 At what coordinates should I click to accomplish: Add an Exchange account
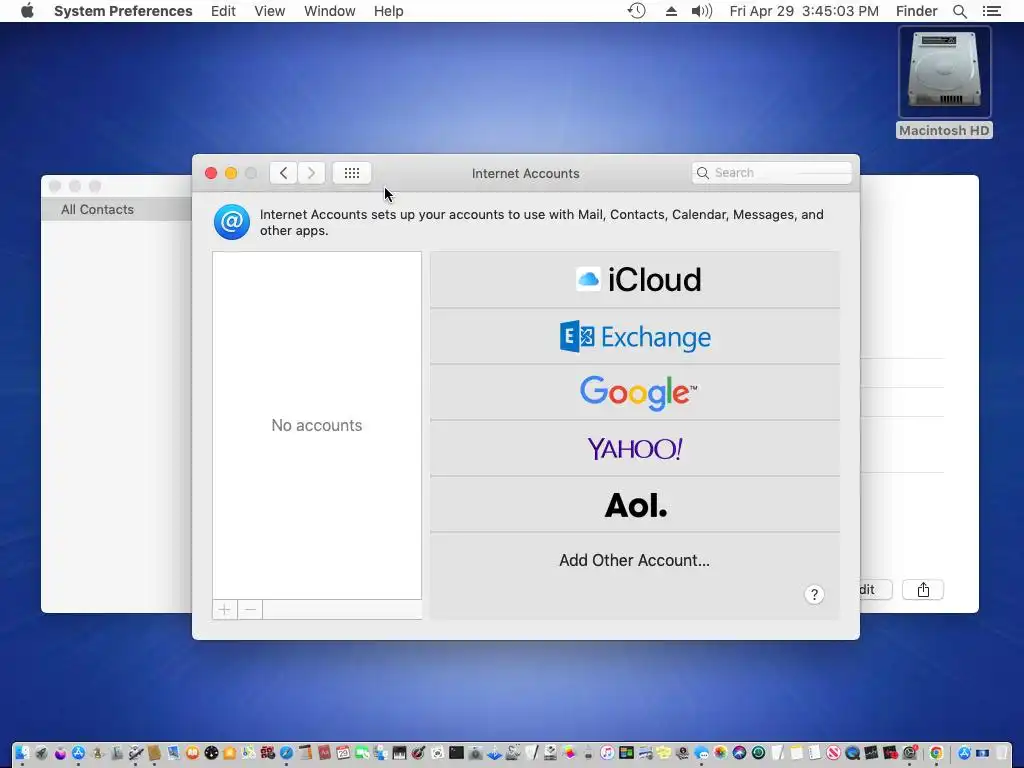(x=635, y=336)
